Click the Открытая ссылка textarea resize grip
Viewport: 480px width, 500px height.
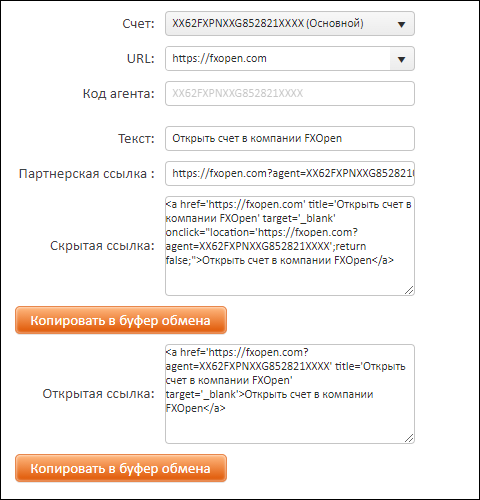click(x=409, y=438)
